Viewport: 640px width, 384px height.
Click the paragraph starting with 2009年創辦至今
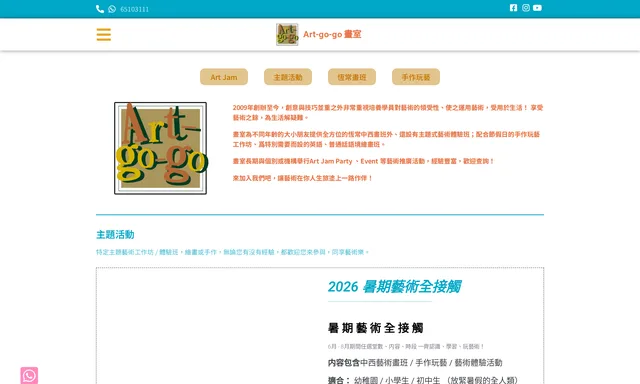(x=388, y=113)
